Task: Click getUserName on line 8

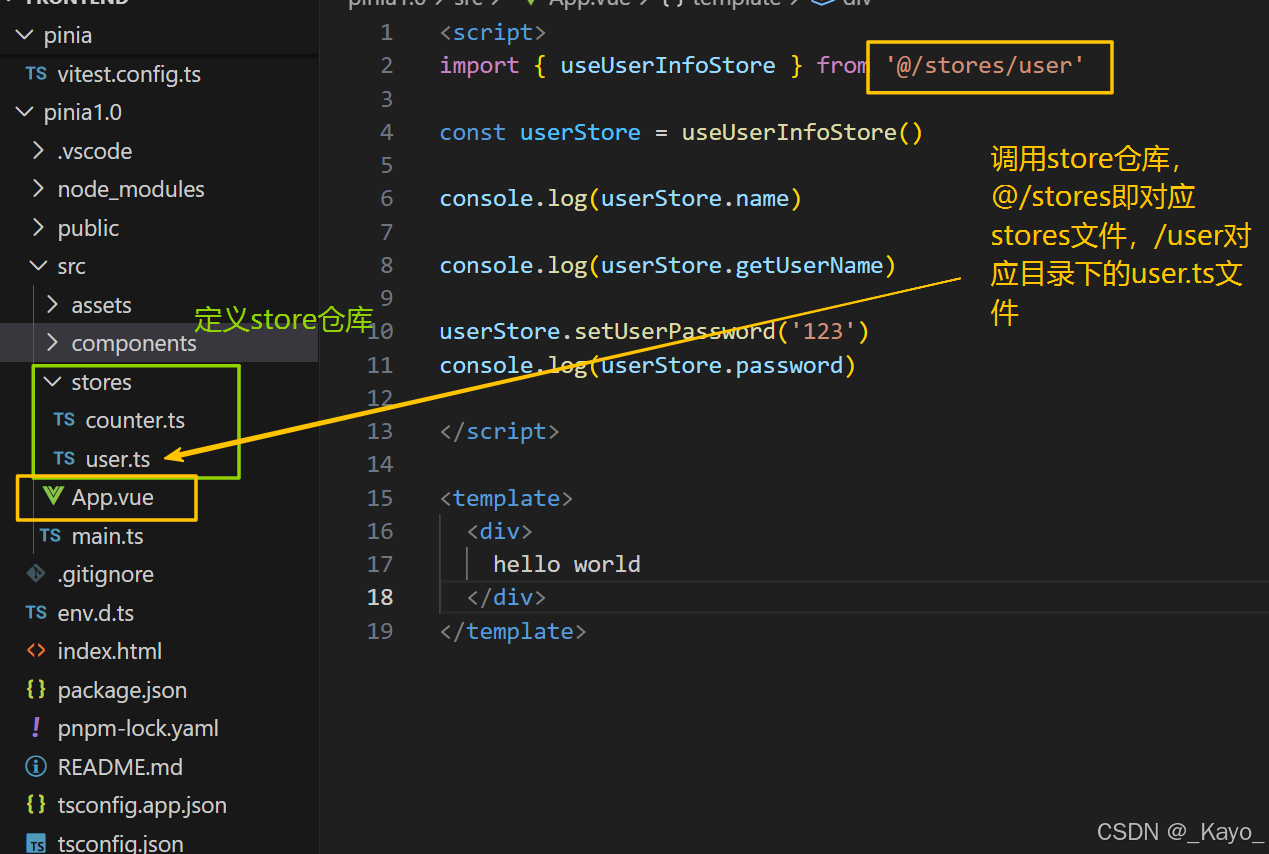Action: click(x=809, y=265)
